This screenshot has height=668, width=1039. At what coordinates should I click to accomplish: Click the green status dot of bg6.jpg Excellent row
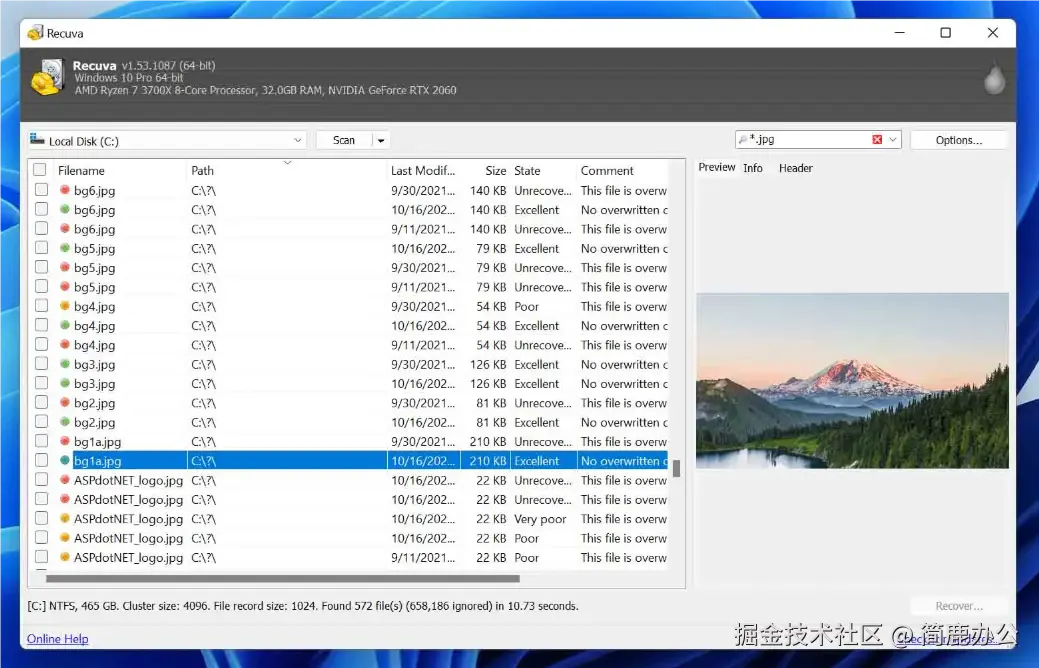65,209
